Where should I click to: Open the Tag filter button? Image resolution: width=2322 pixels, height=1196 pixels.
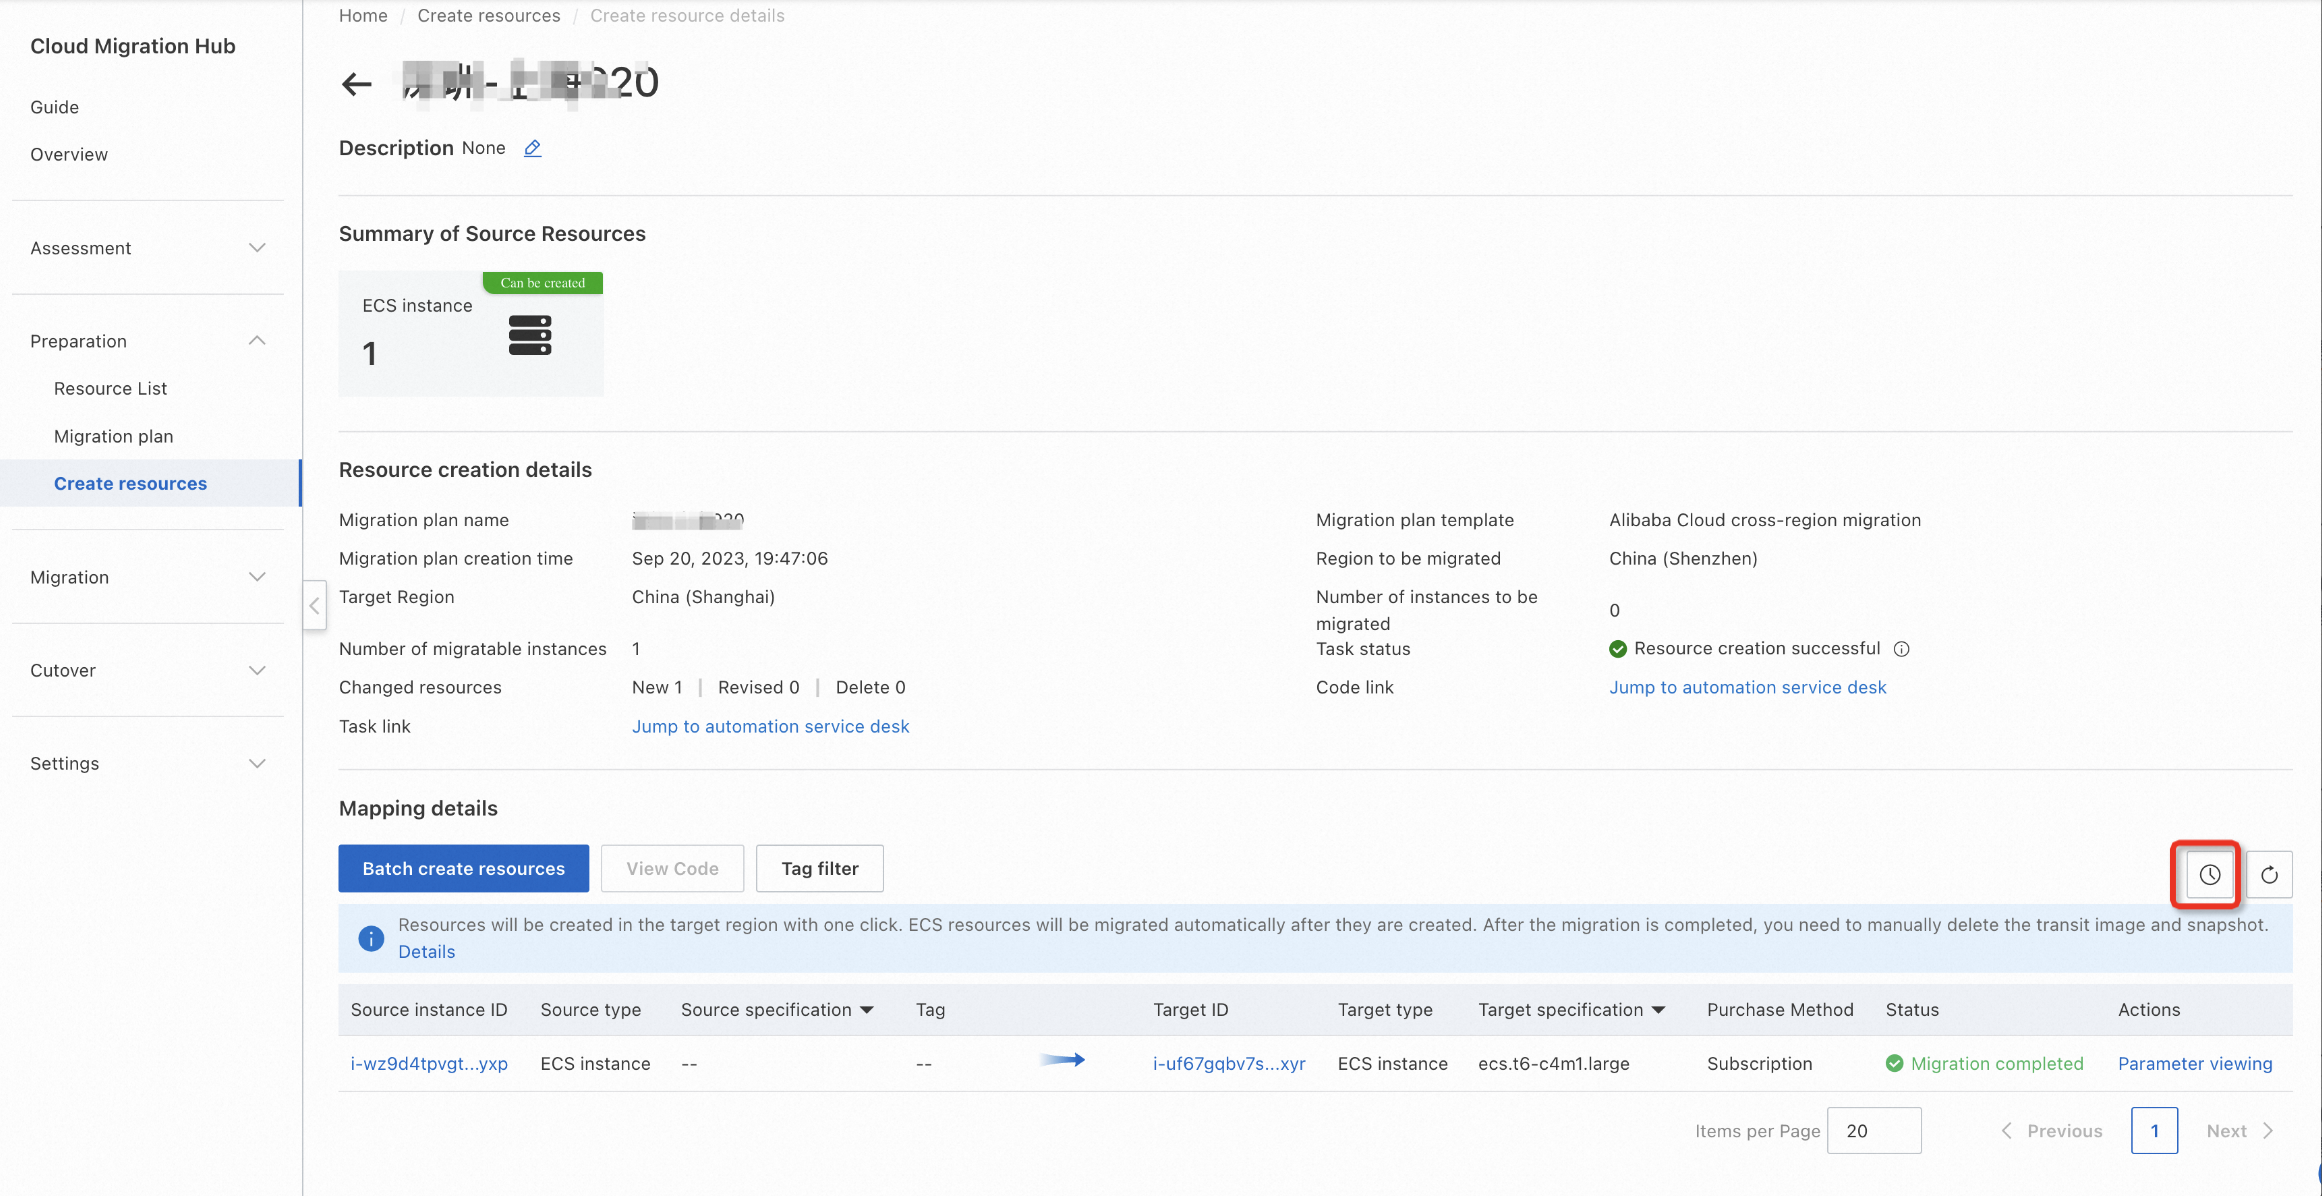pyautogui.click(x=820, y=868)
